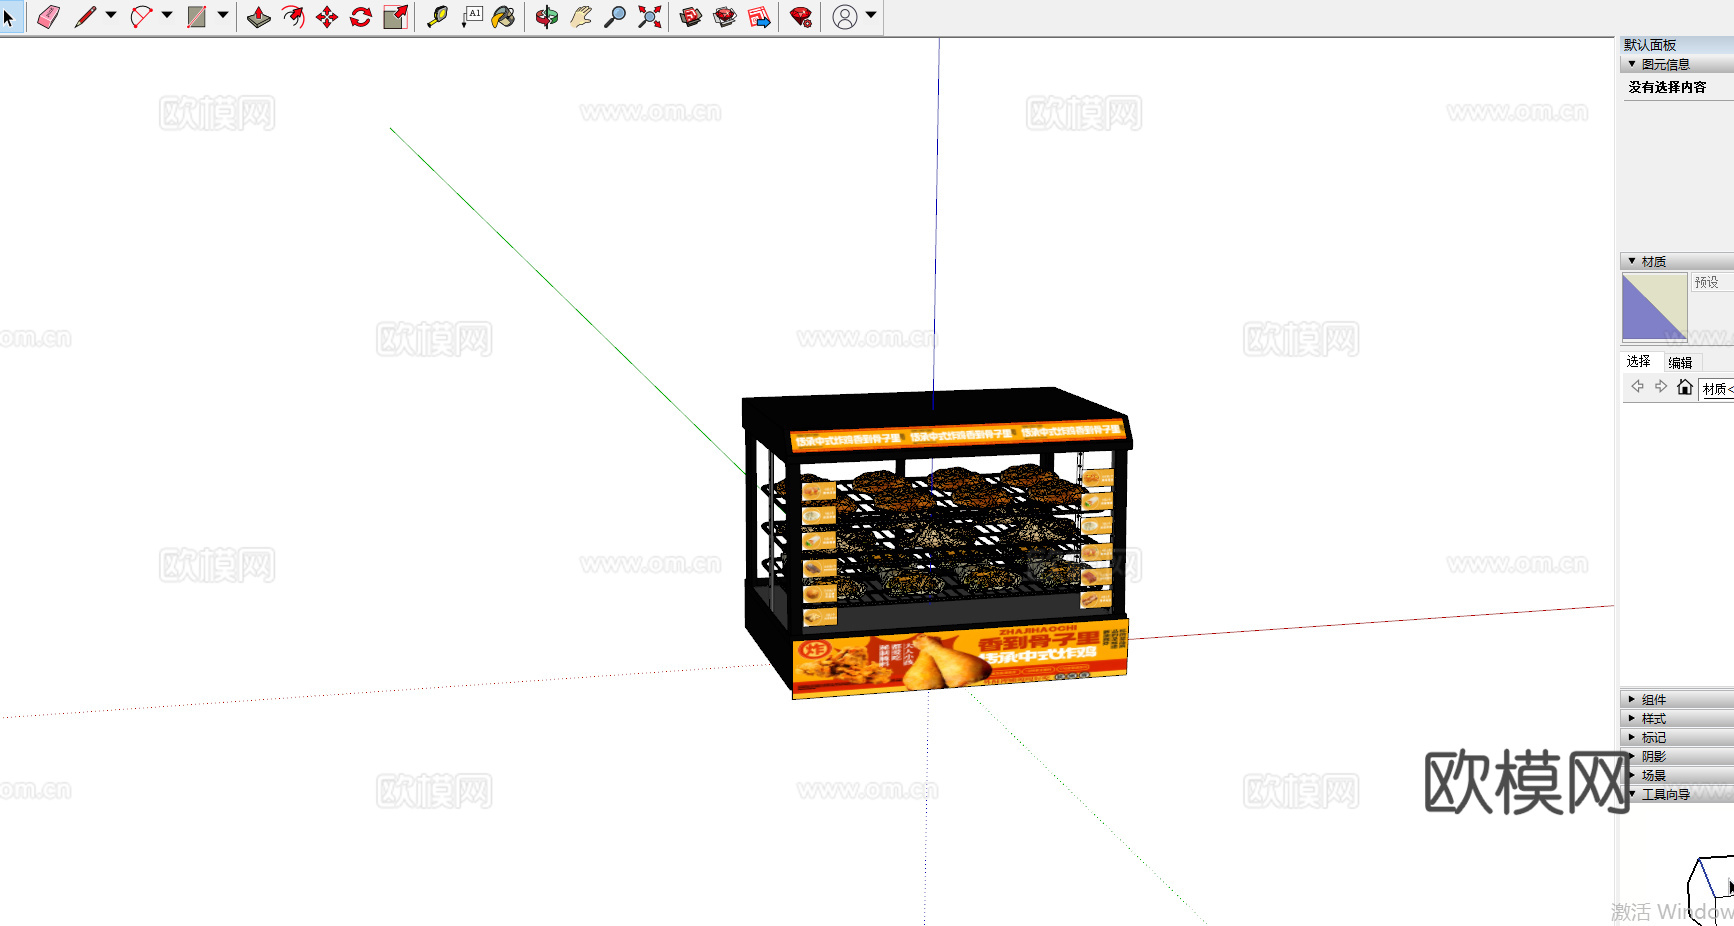Open the account dropdown arrow
This screenshot has width=1734, height=926.
coord(871,15)
